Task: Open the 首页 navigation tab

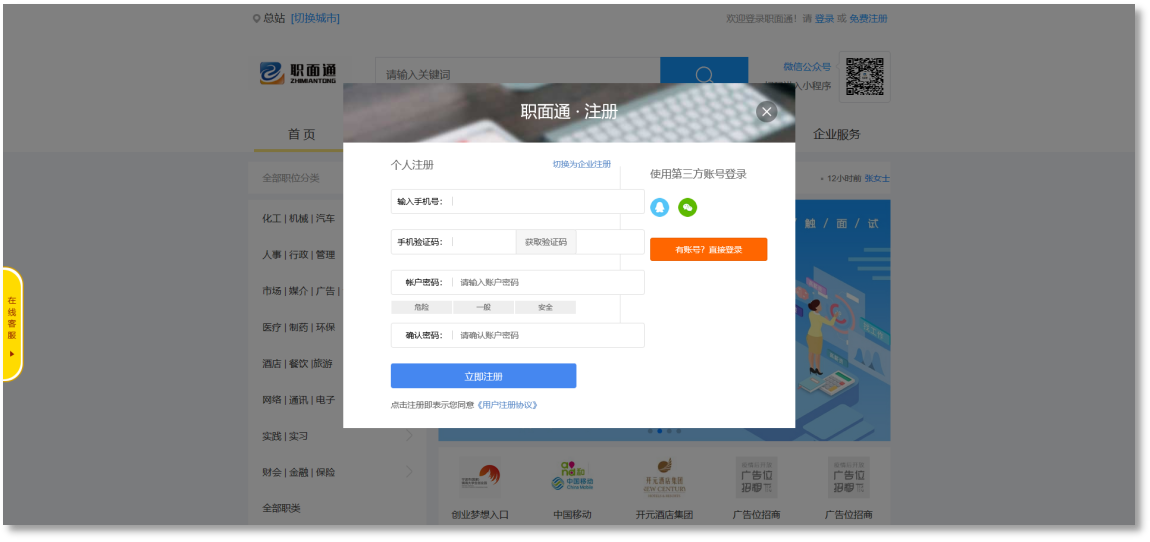Action: click(x=301, y=134)
